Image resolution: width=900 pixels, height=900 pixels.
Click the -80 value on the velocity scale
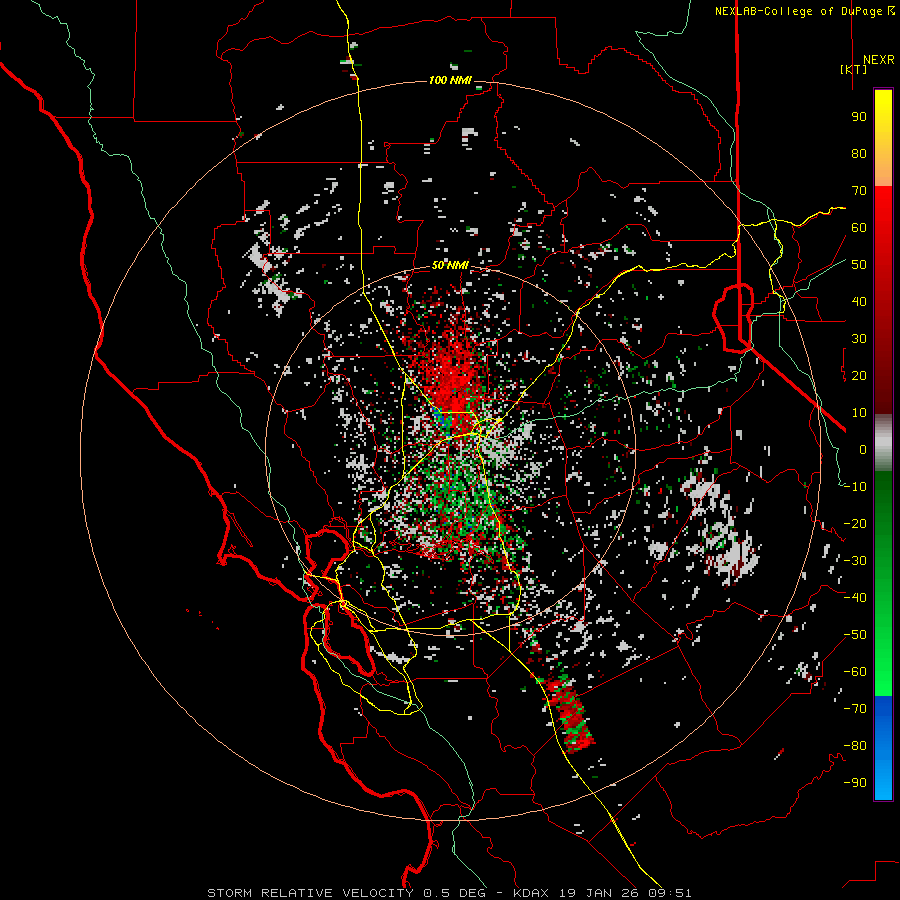(855, 746)
